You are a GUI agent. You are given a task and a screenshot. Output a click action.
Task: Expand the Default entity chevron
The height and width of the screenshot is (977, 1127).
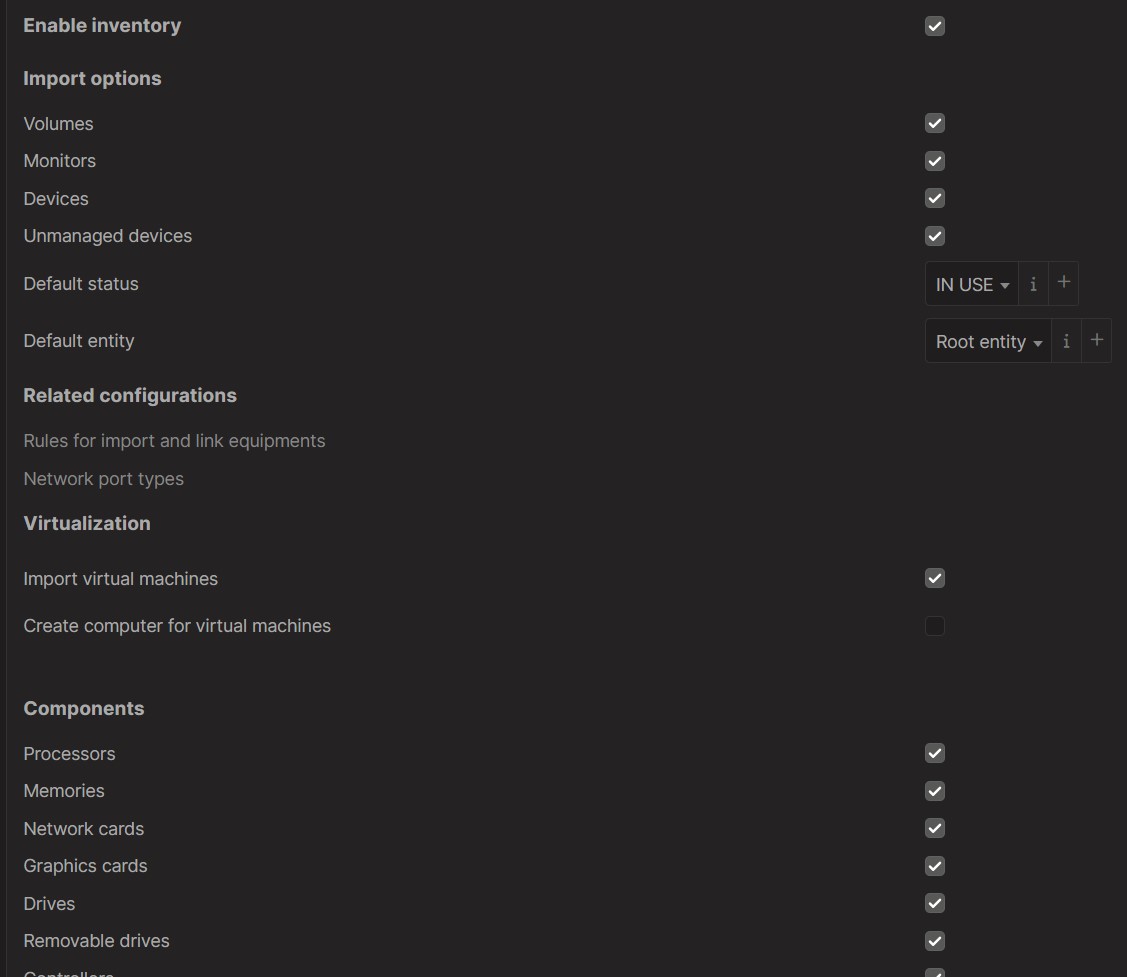(x=1039, y=342)
